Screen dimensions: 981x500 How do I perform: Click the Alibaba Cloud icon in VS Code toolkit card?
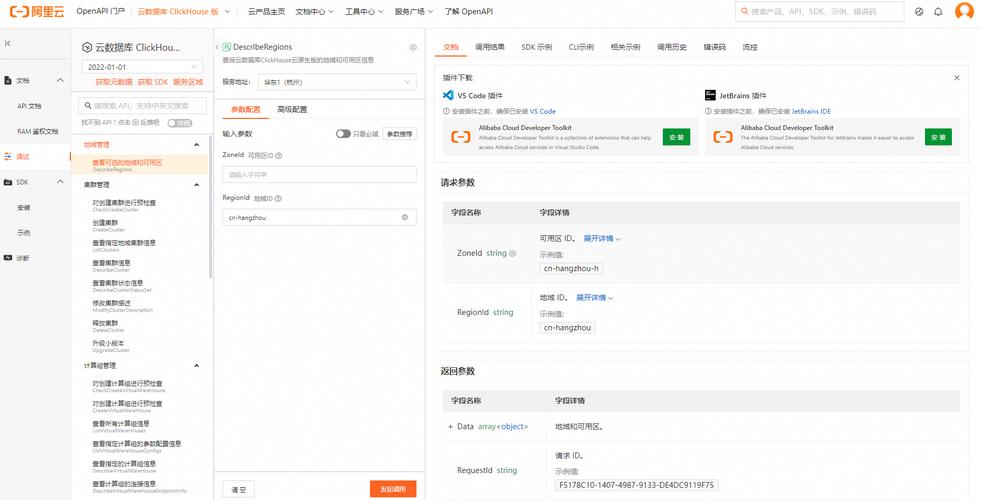461,136
